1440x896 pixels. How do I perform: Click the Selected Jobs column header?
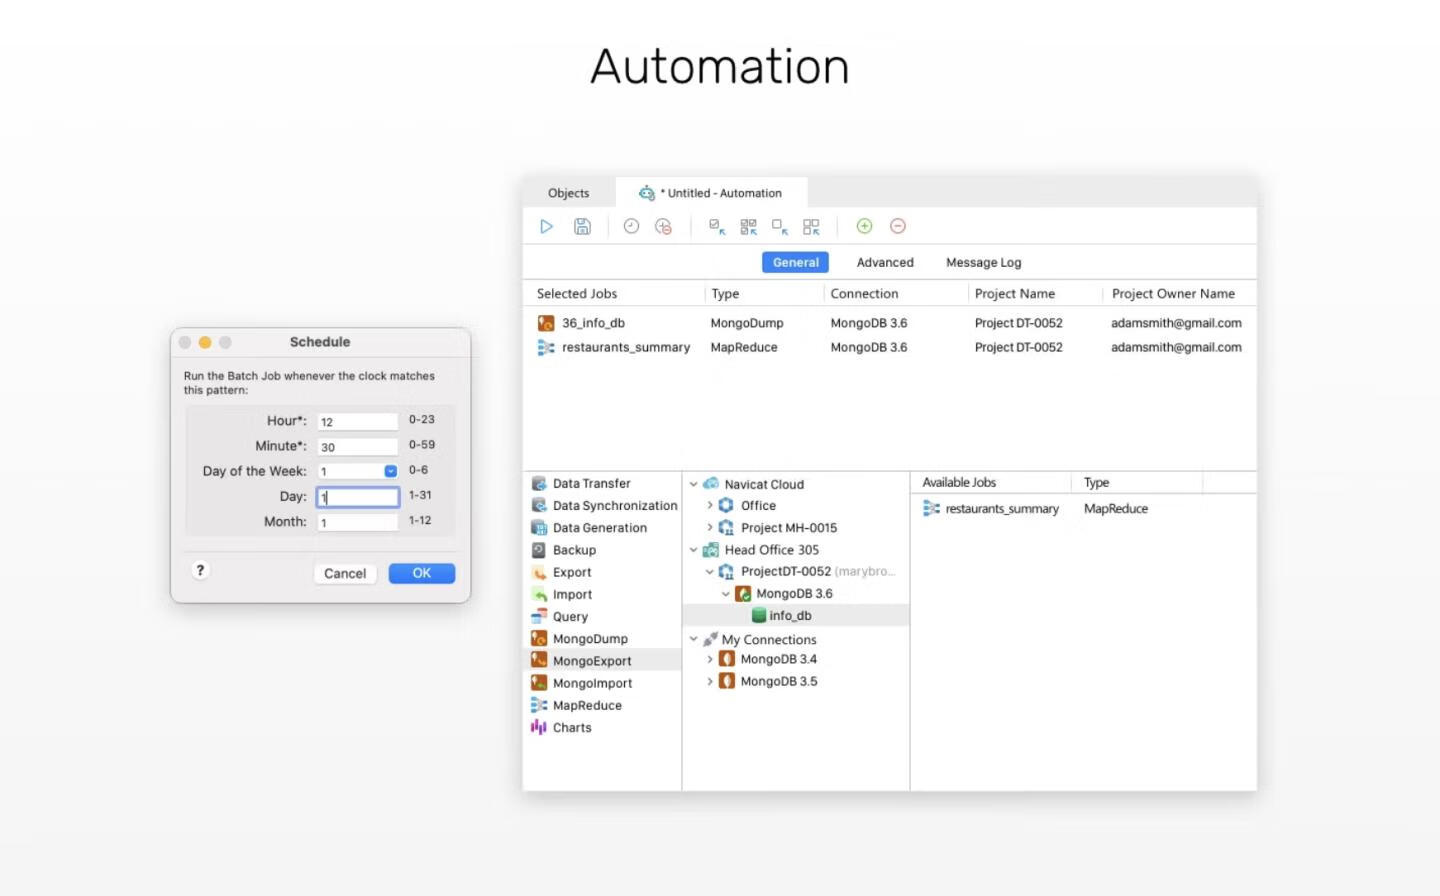pyautogui.click(x=576, y=293)
